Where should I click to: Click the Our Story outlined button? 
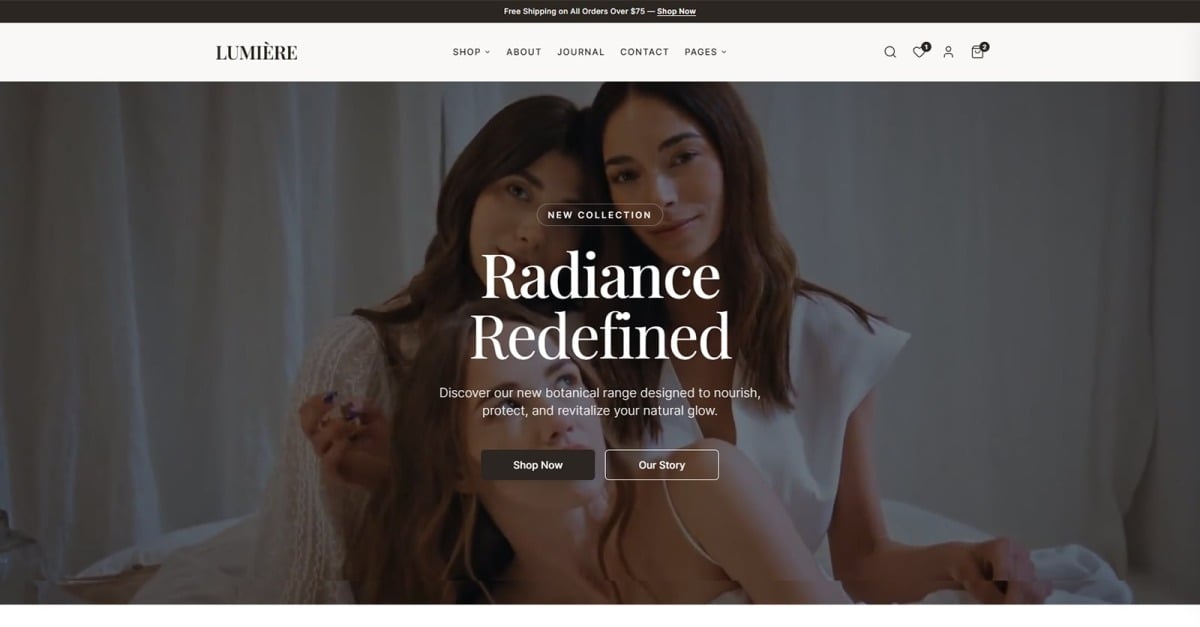661,465
